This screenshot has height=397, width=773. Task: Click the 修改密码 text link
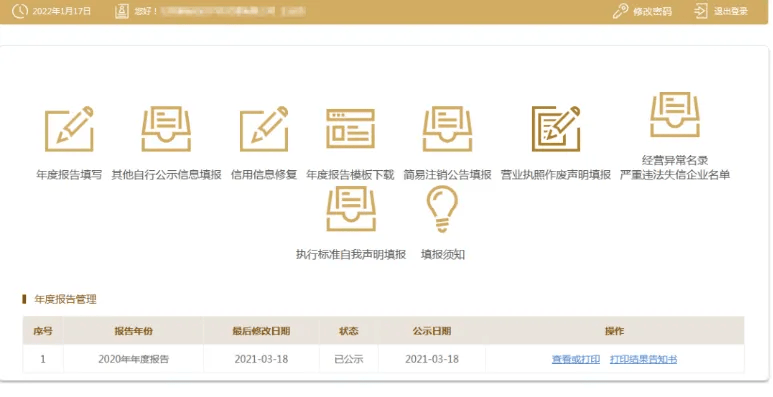click(x=652, y=11)
